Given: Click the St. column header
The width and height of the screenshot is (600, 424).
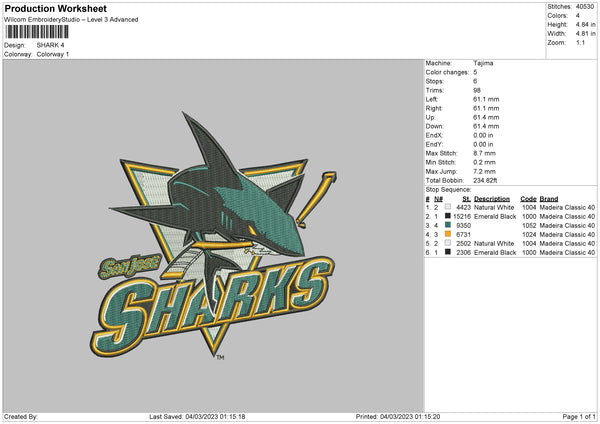Looking at the screenshot, I should coord(466,198).
